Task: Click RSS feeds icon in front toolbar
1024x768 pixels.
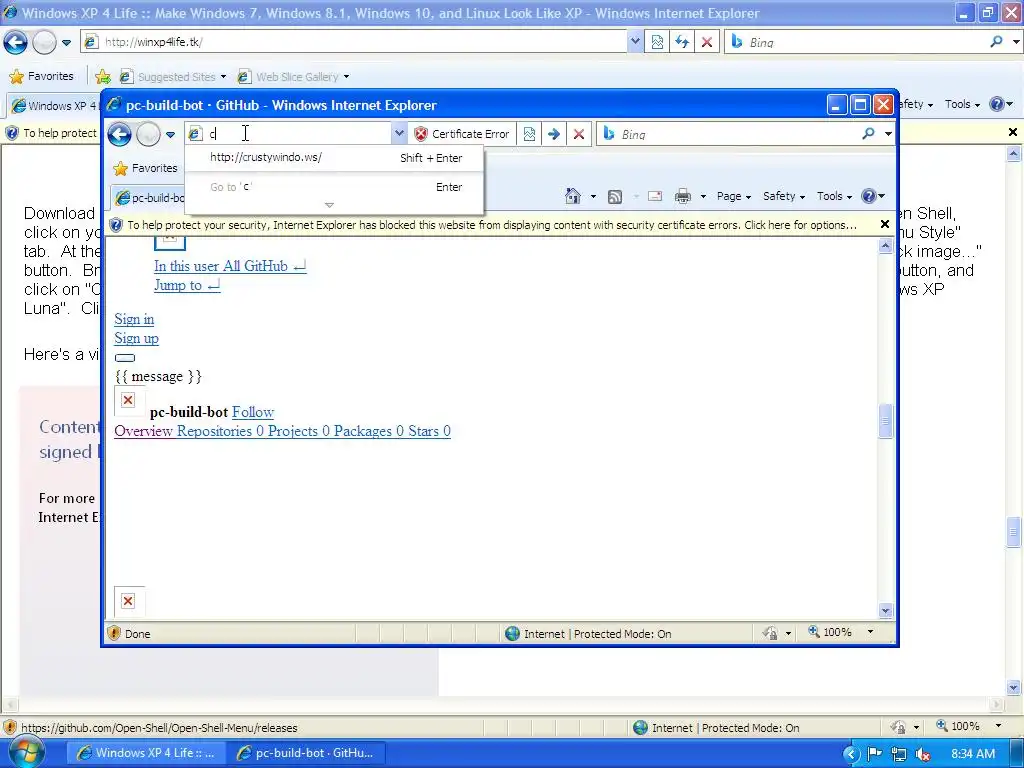Action: coord(615,196)
